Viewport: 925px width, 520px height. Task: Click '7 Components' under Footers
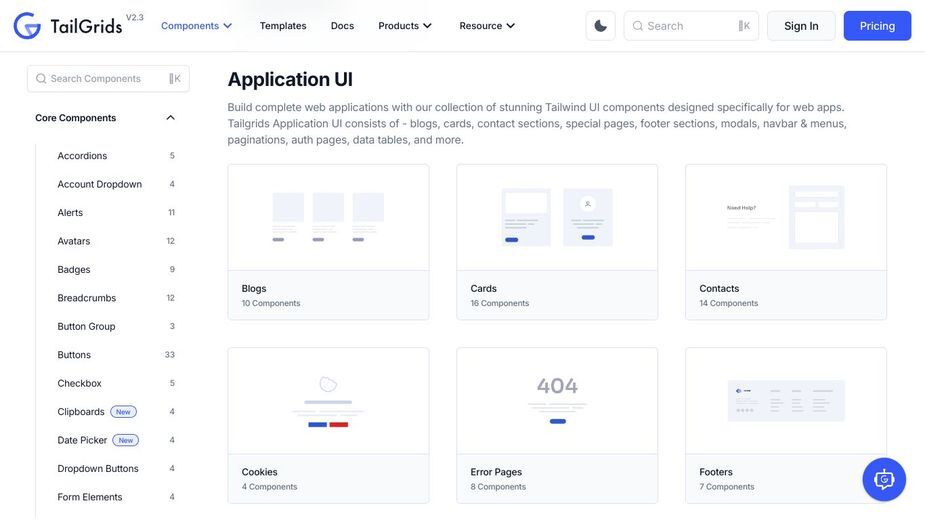click(727, 487)
